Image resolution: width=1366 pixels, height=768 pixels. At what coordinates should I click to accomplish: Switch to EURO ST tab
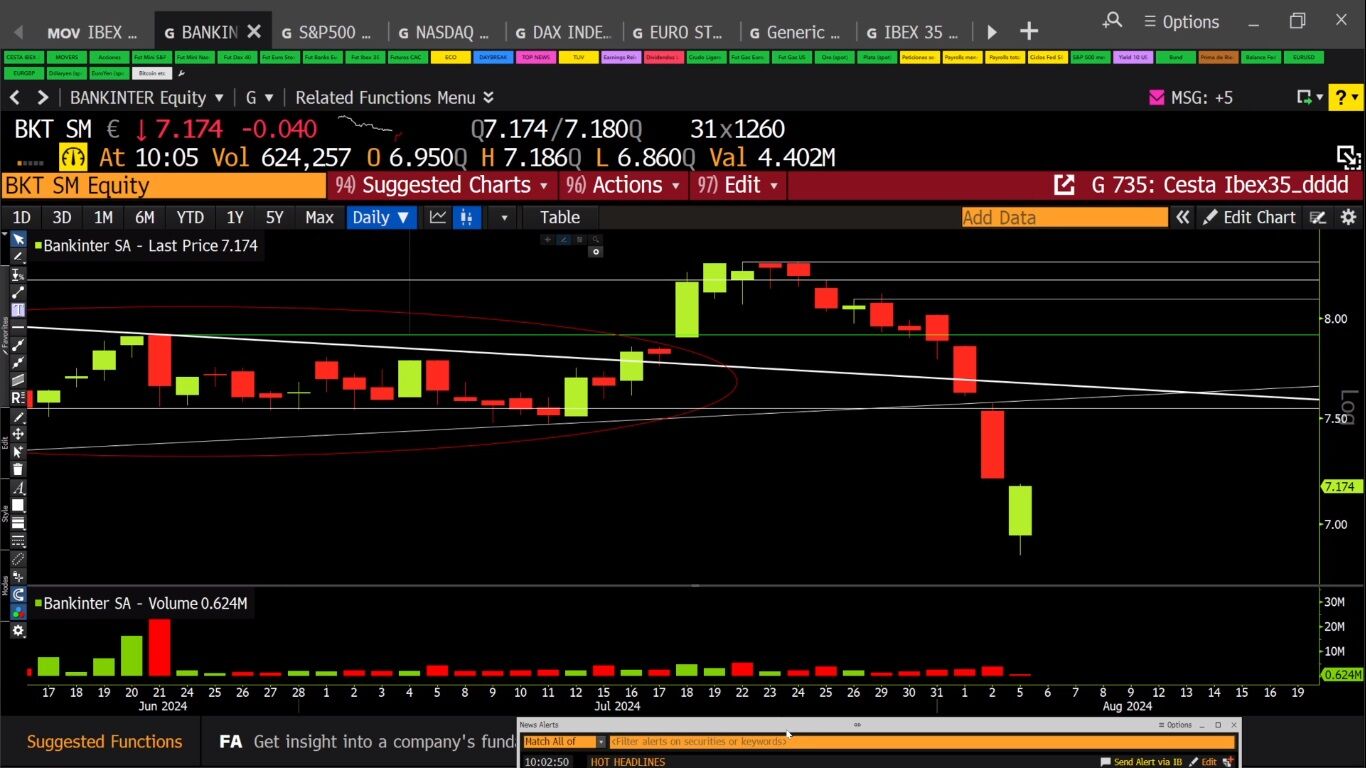pos(677,32)
